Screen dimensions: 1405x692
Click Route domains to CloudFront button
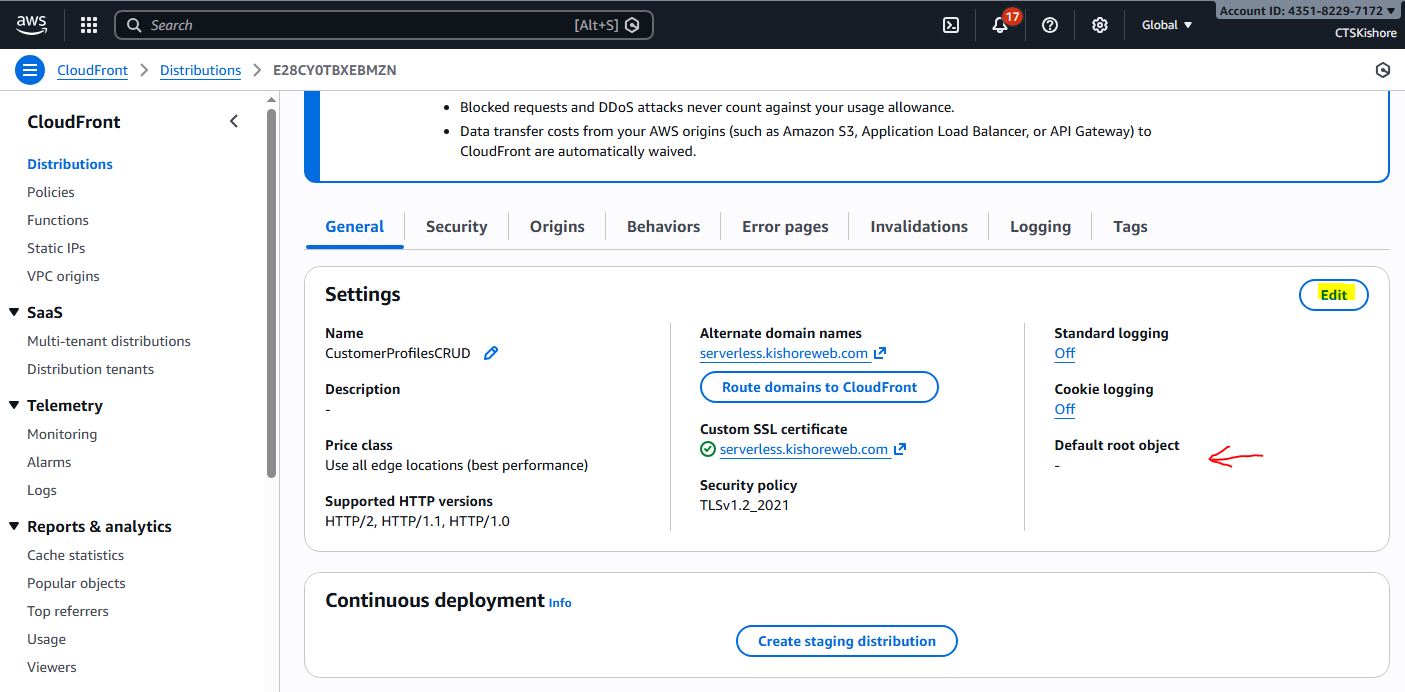819,387
